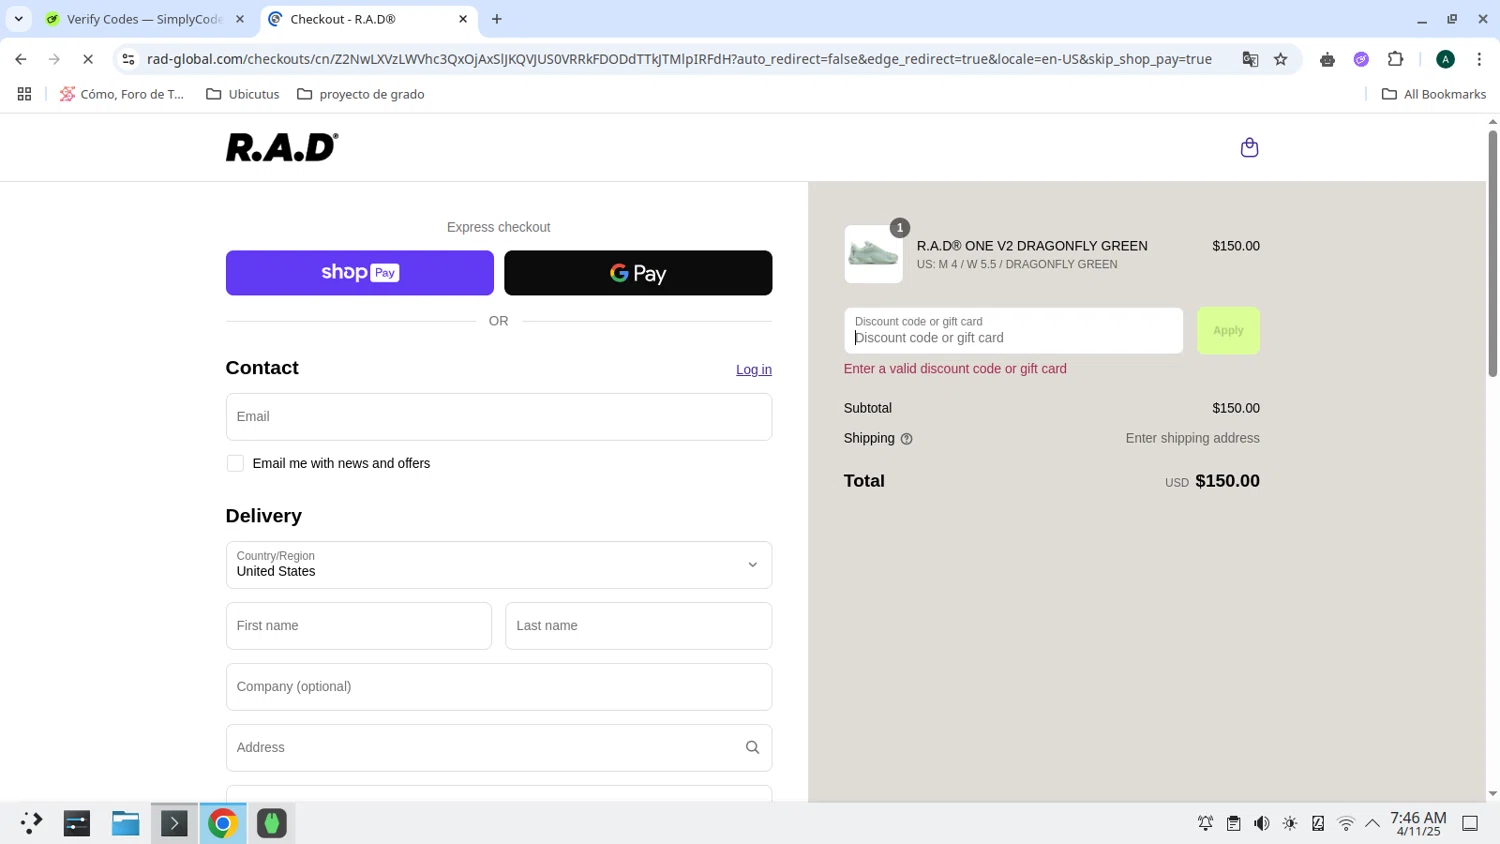Expand hidden system tray icons arrow
Image resolution: width=1500 pixels, height=844 pixels.
[x=1373, y=823]
